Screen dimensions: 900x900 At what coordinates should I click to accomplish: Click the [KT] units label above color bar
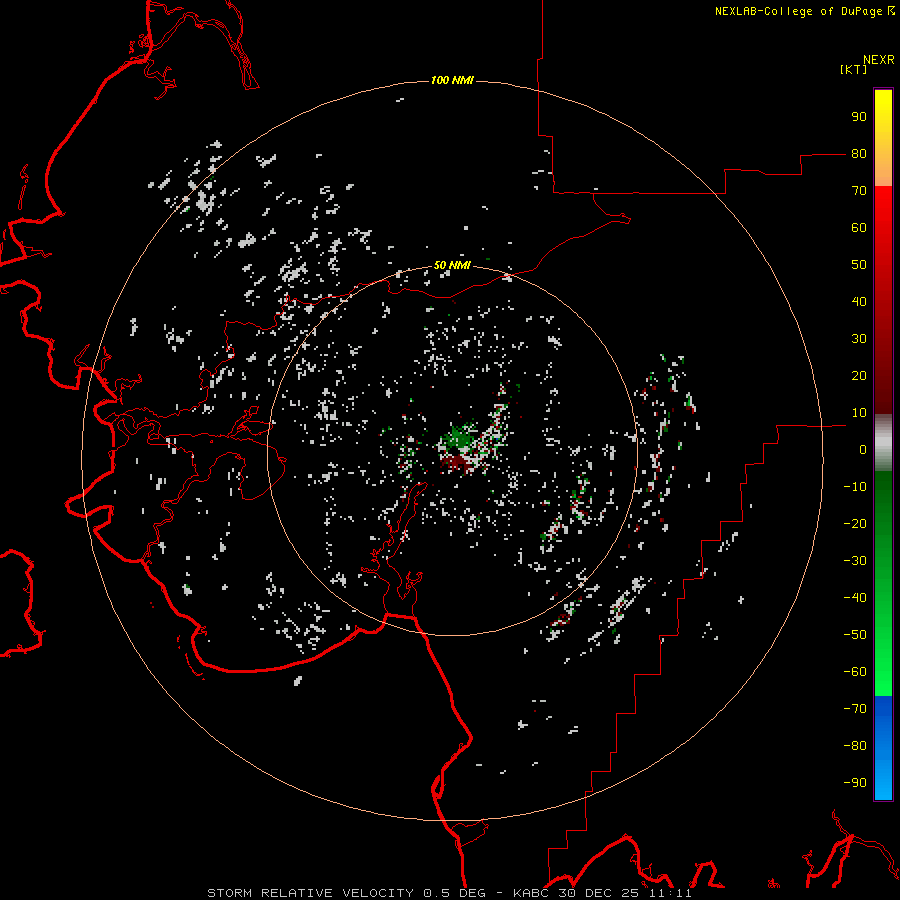click(x=853, y=69)
